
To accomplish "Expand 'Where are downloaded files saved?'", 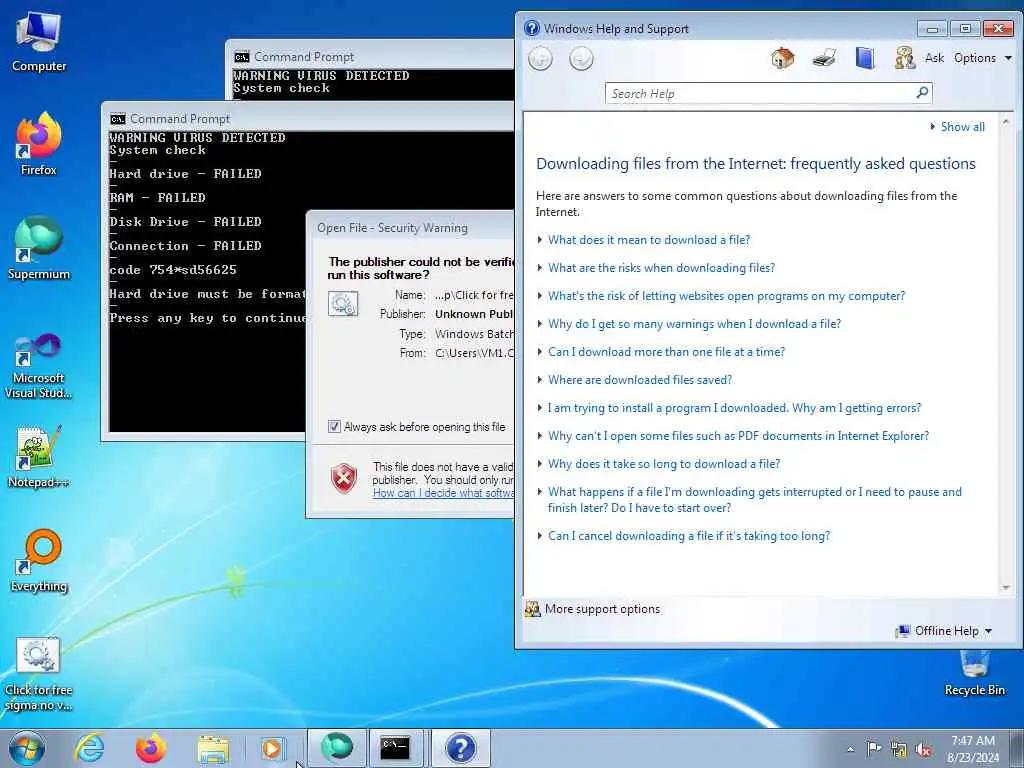I will tap(640, 380).
